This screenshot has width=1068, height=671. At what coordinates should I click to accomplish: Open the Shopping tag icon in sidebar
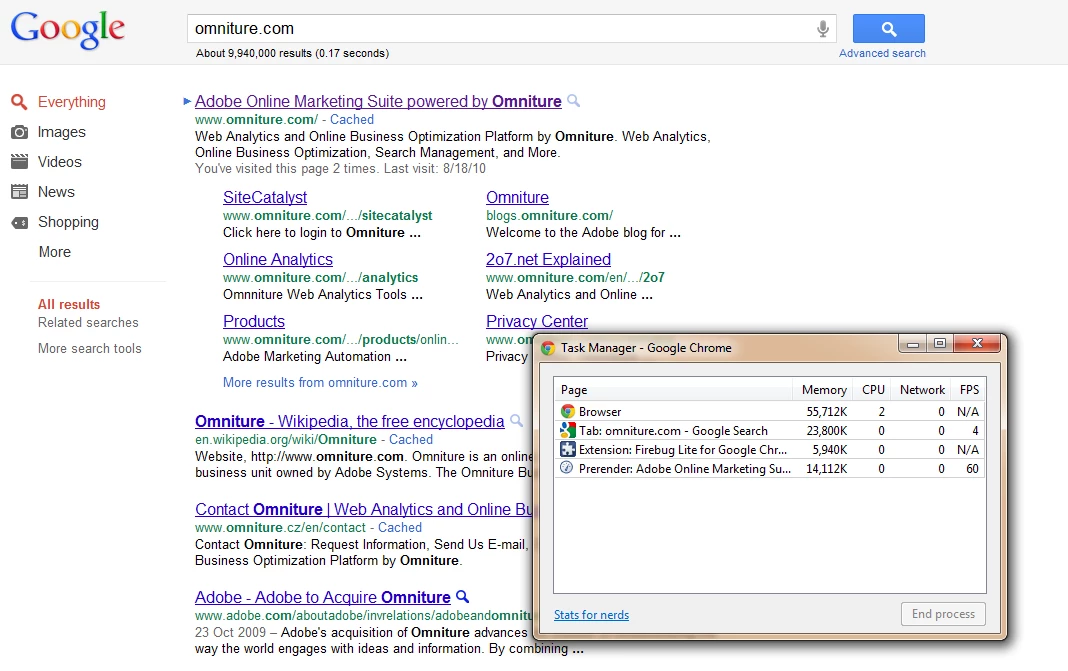(x=20, y=223)
